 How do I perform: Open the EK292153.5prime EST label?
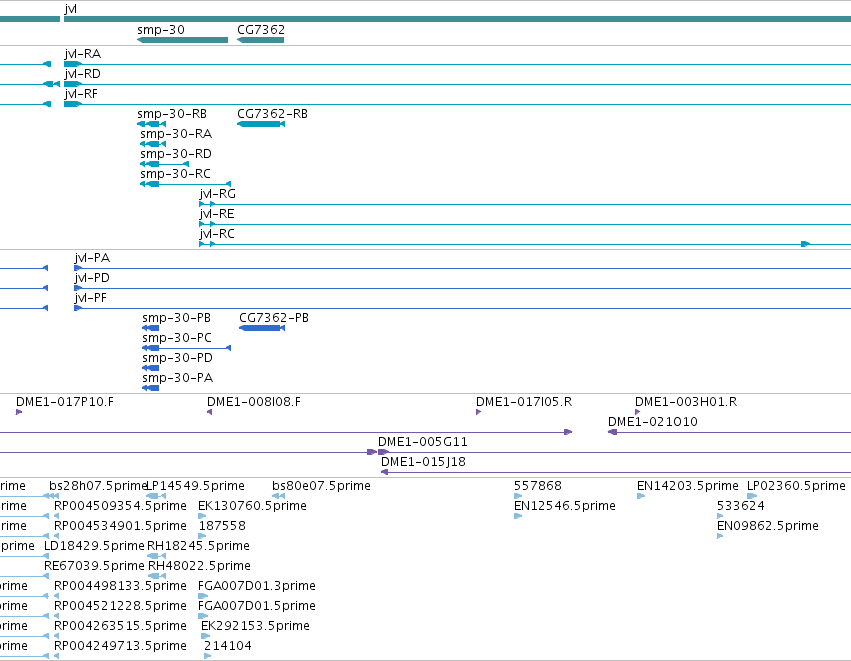256,627
